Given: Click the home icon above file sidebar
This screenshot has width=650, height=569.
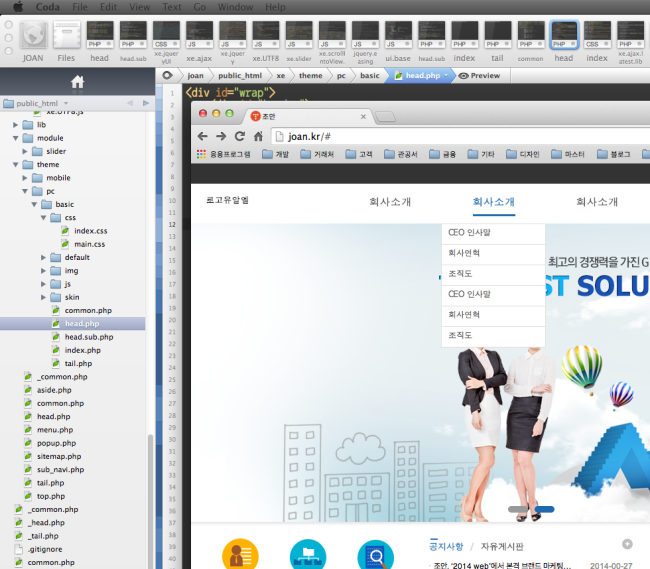Looking at the screenshot, I should (77, 82).
